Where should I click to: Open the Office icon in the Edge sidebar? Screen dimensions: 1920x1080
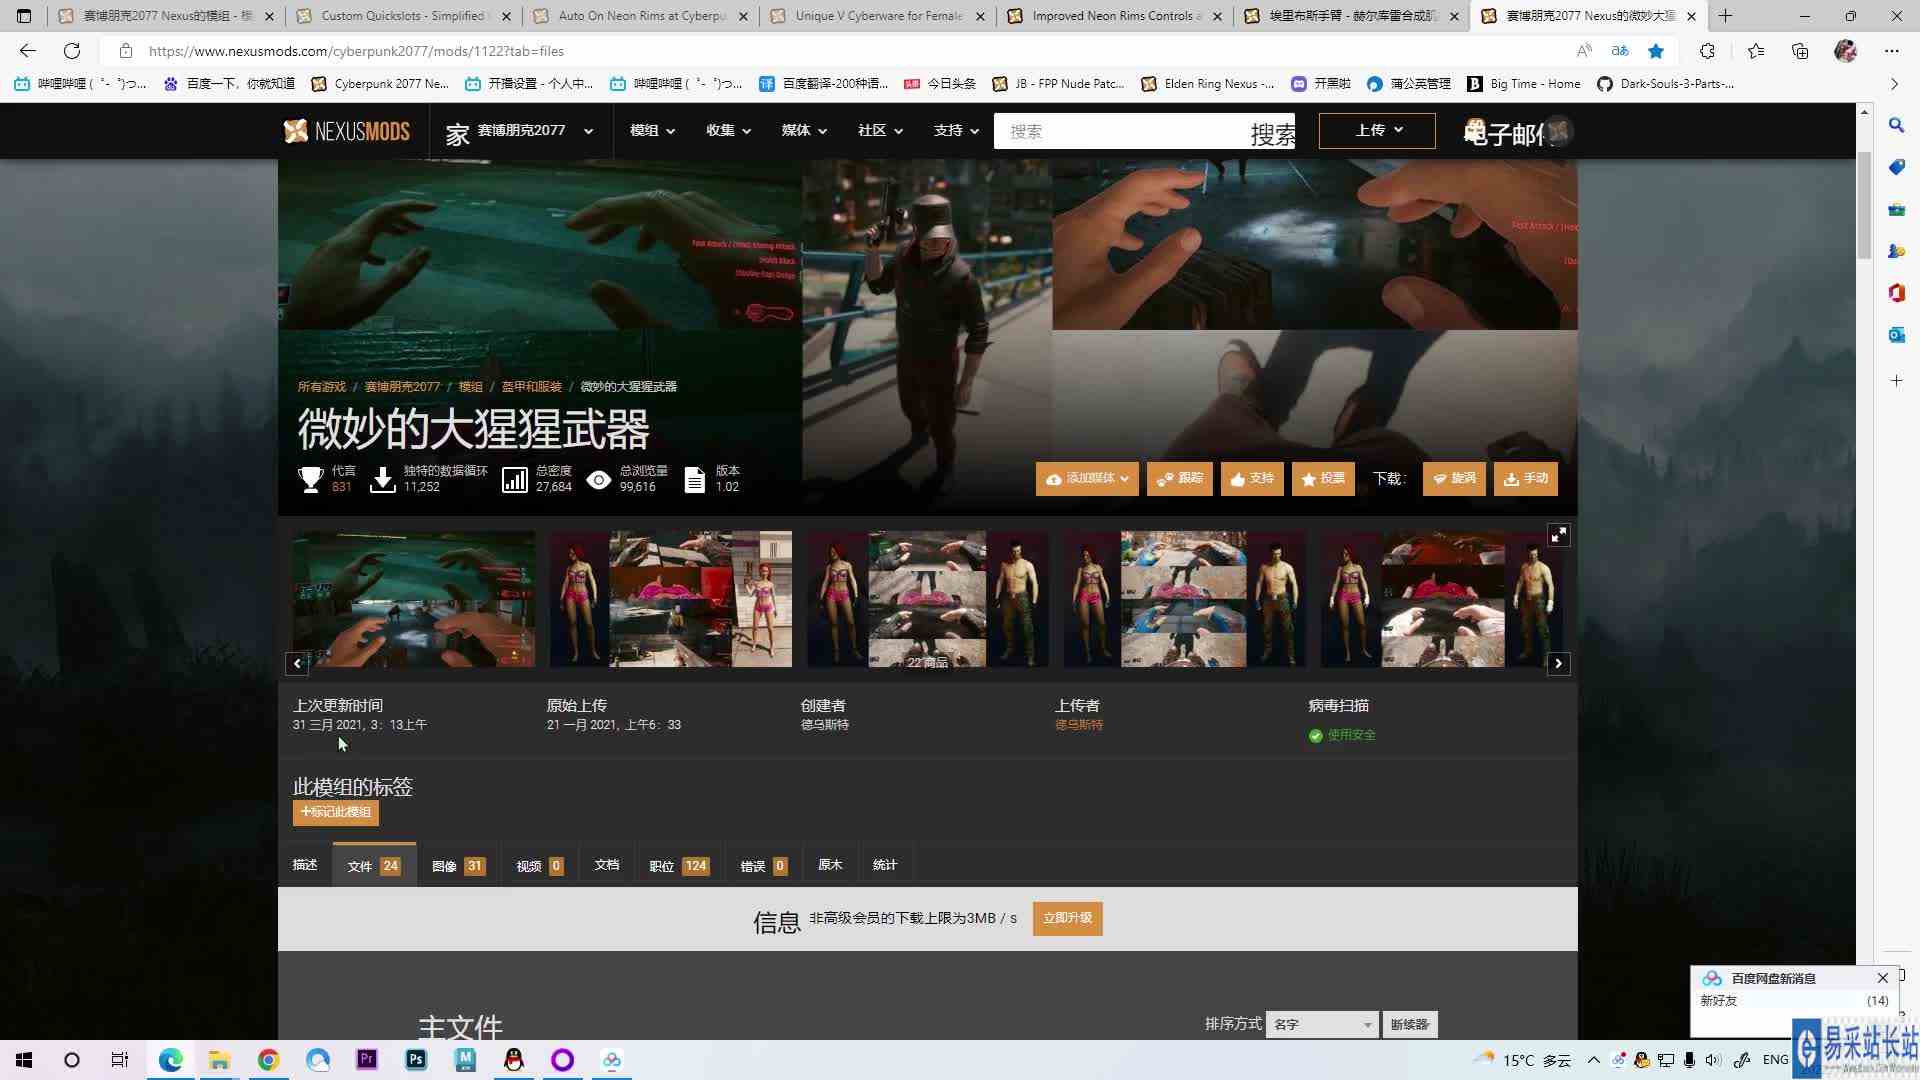click(1896, 293)
